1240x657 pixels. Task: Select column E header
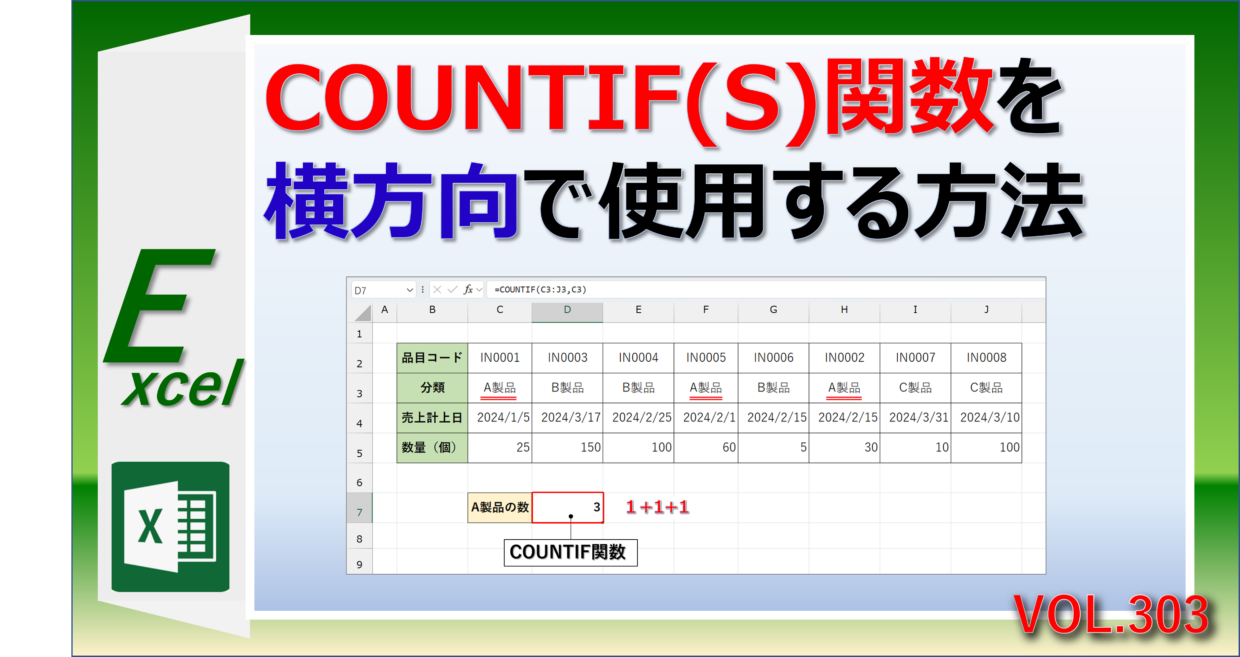coord(638,311)
